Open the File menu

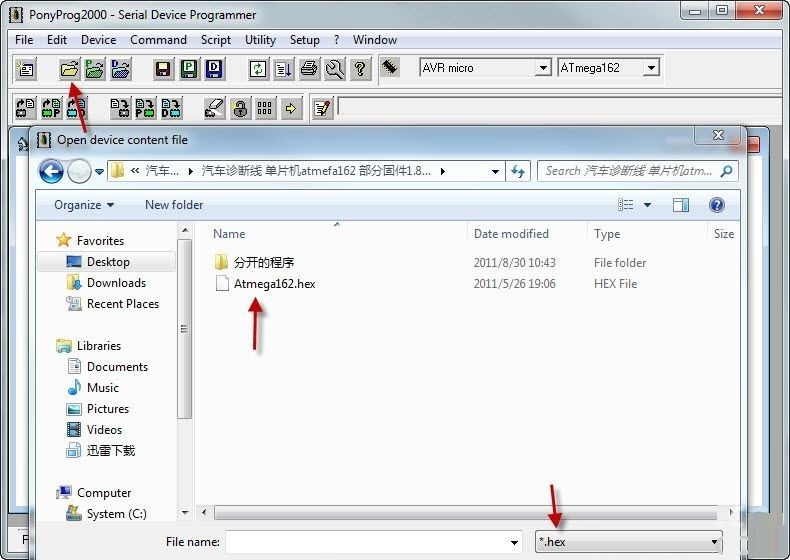(24, 40)
